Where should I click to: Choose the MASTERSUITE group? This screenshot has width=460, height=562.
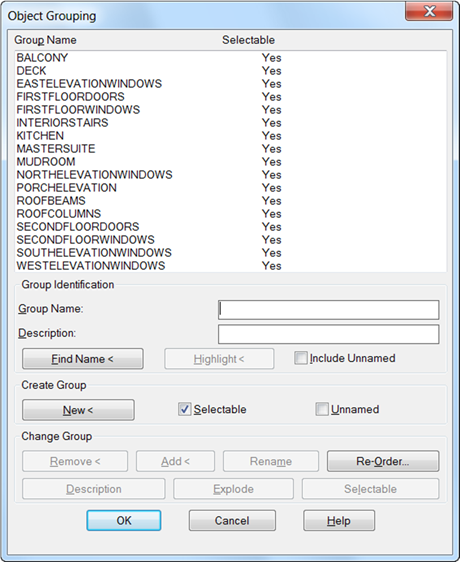point(231,149)
